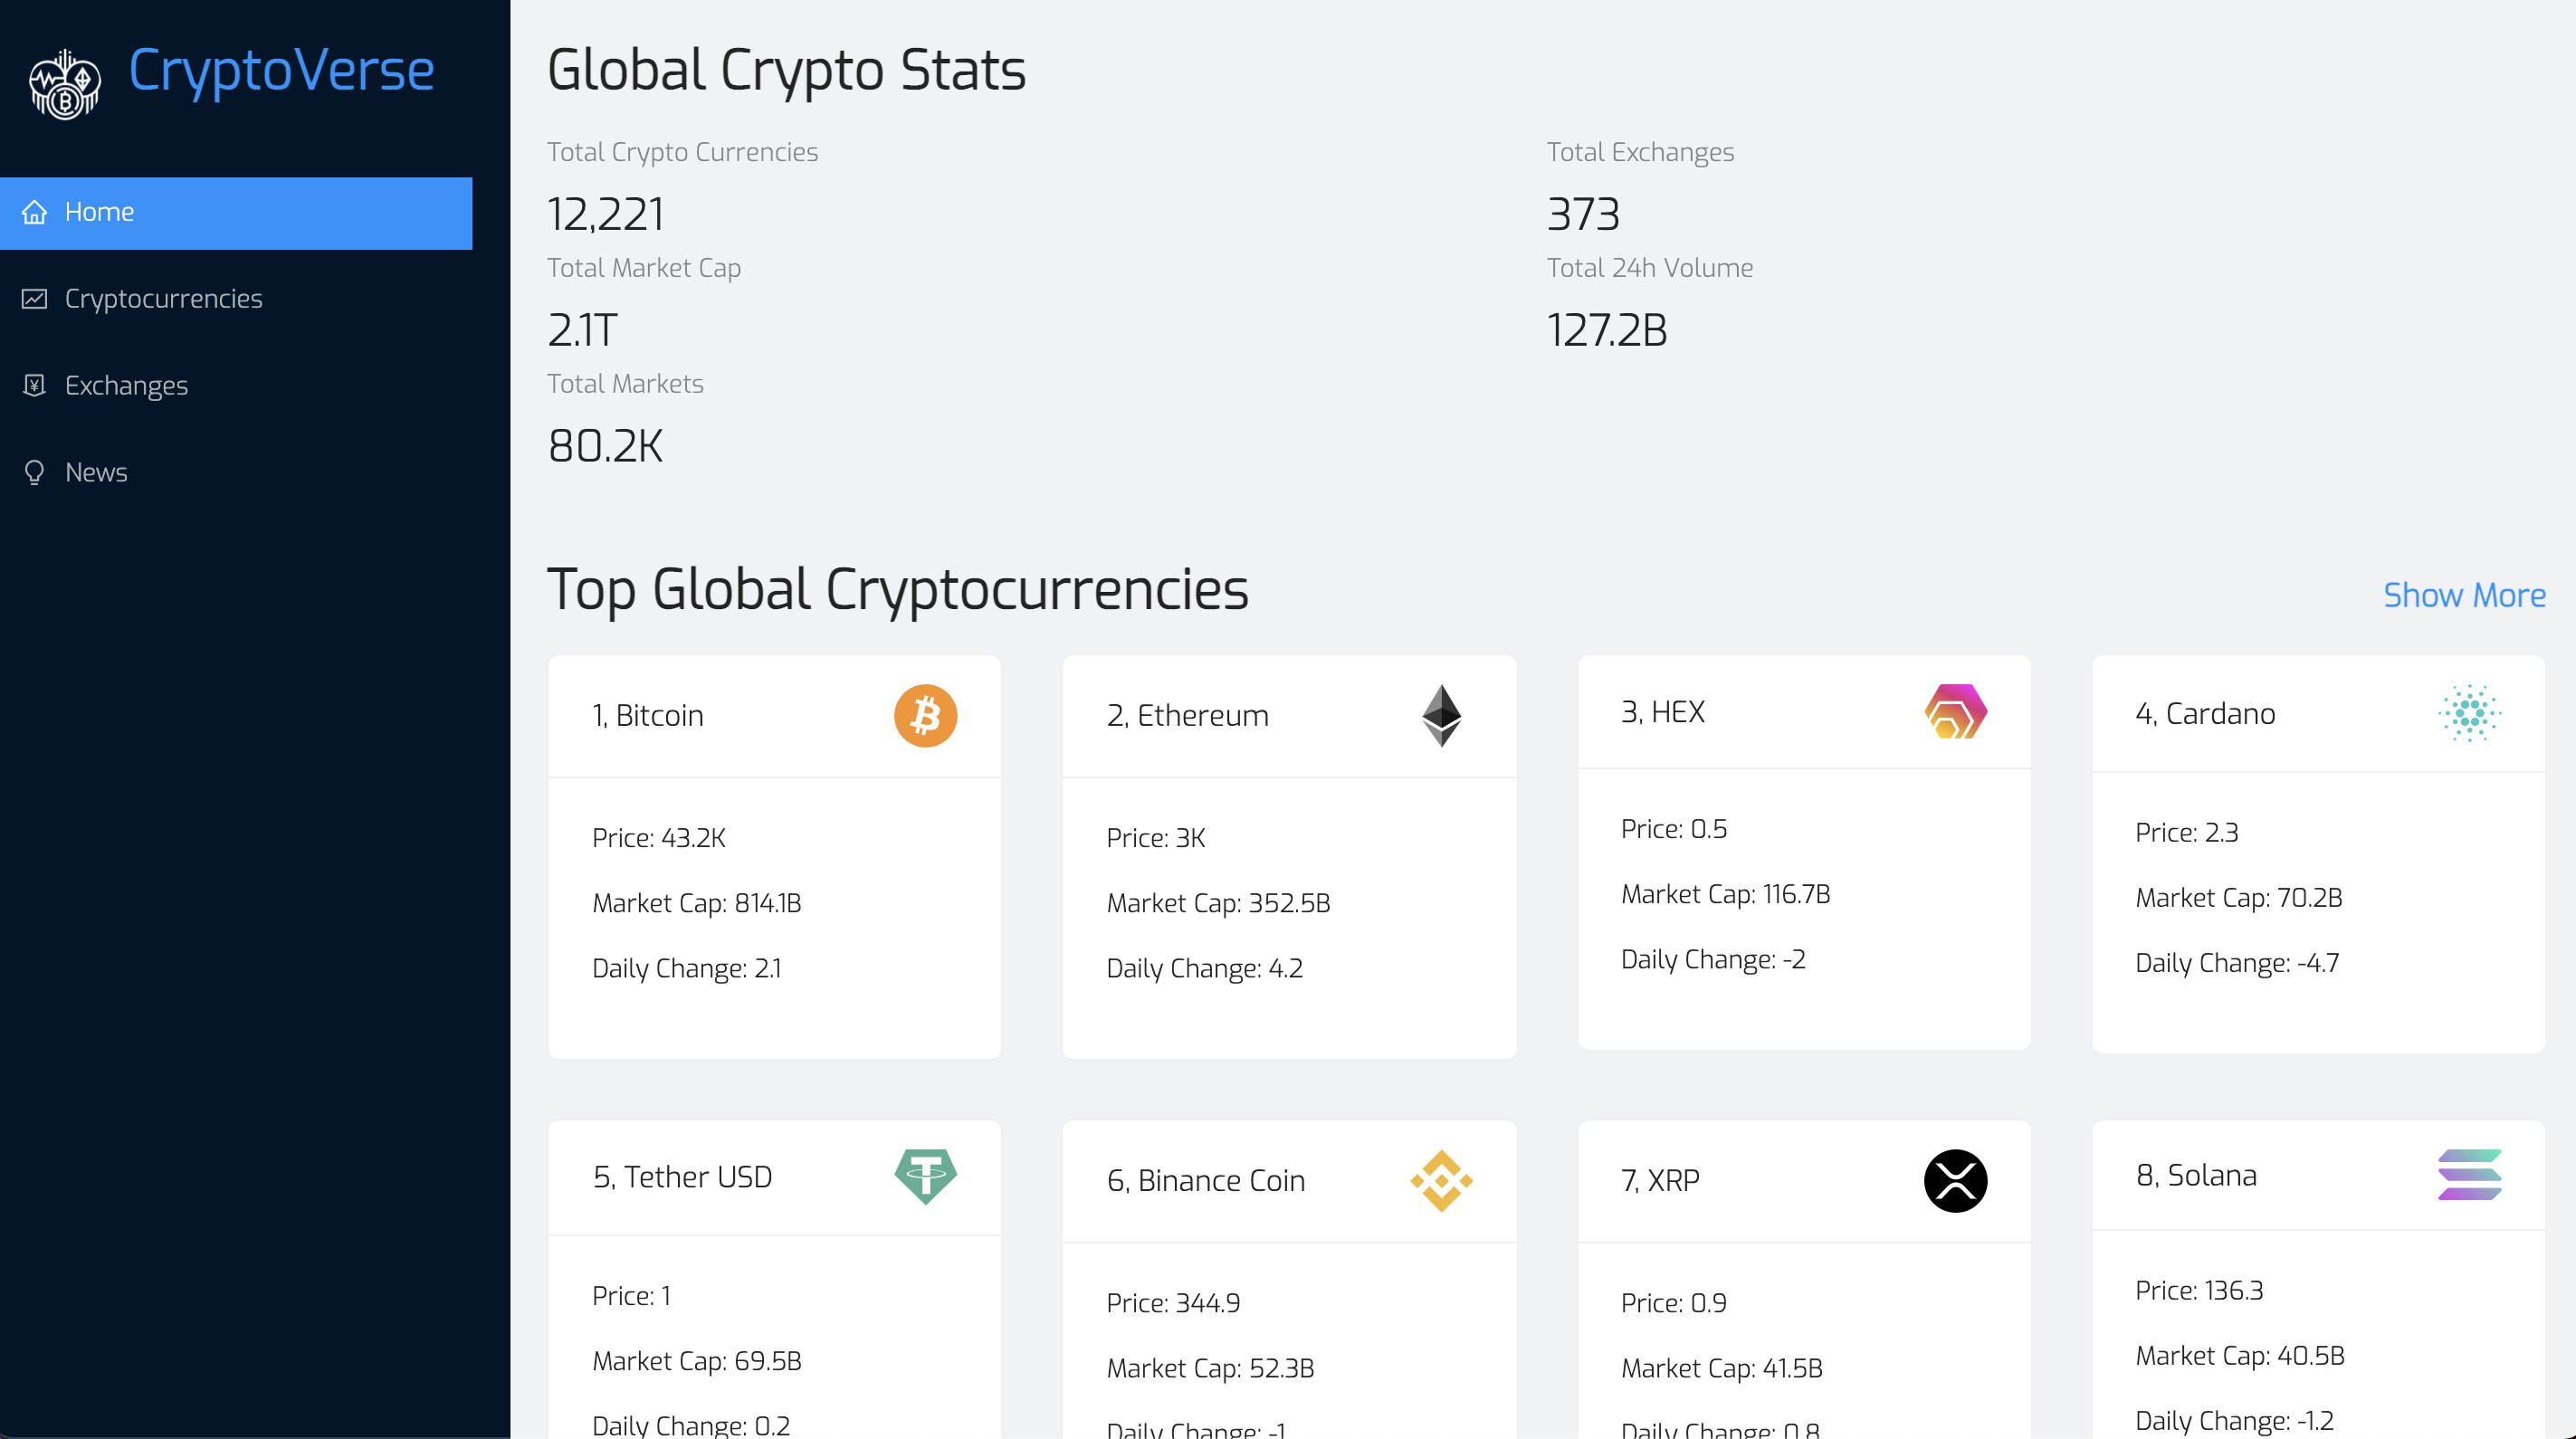
Task: Click the Exchanges currency icon
Action: pos(34,385)
